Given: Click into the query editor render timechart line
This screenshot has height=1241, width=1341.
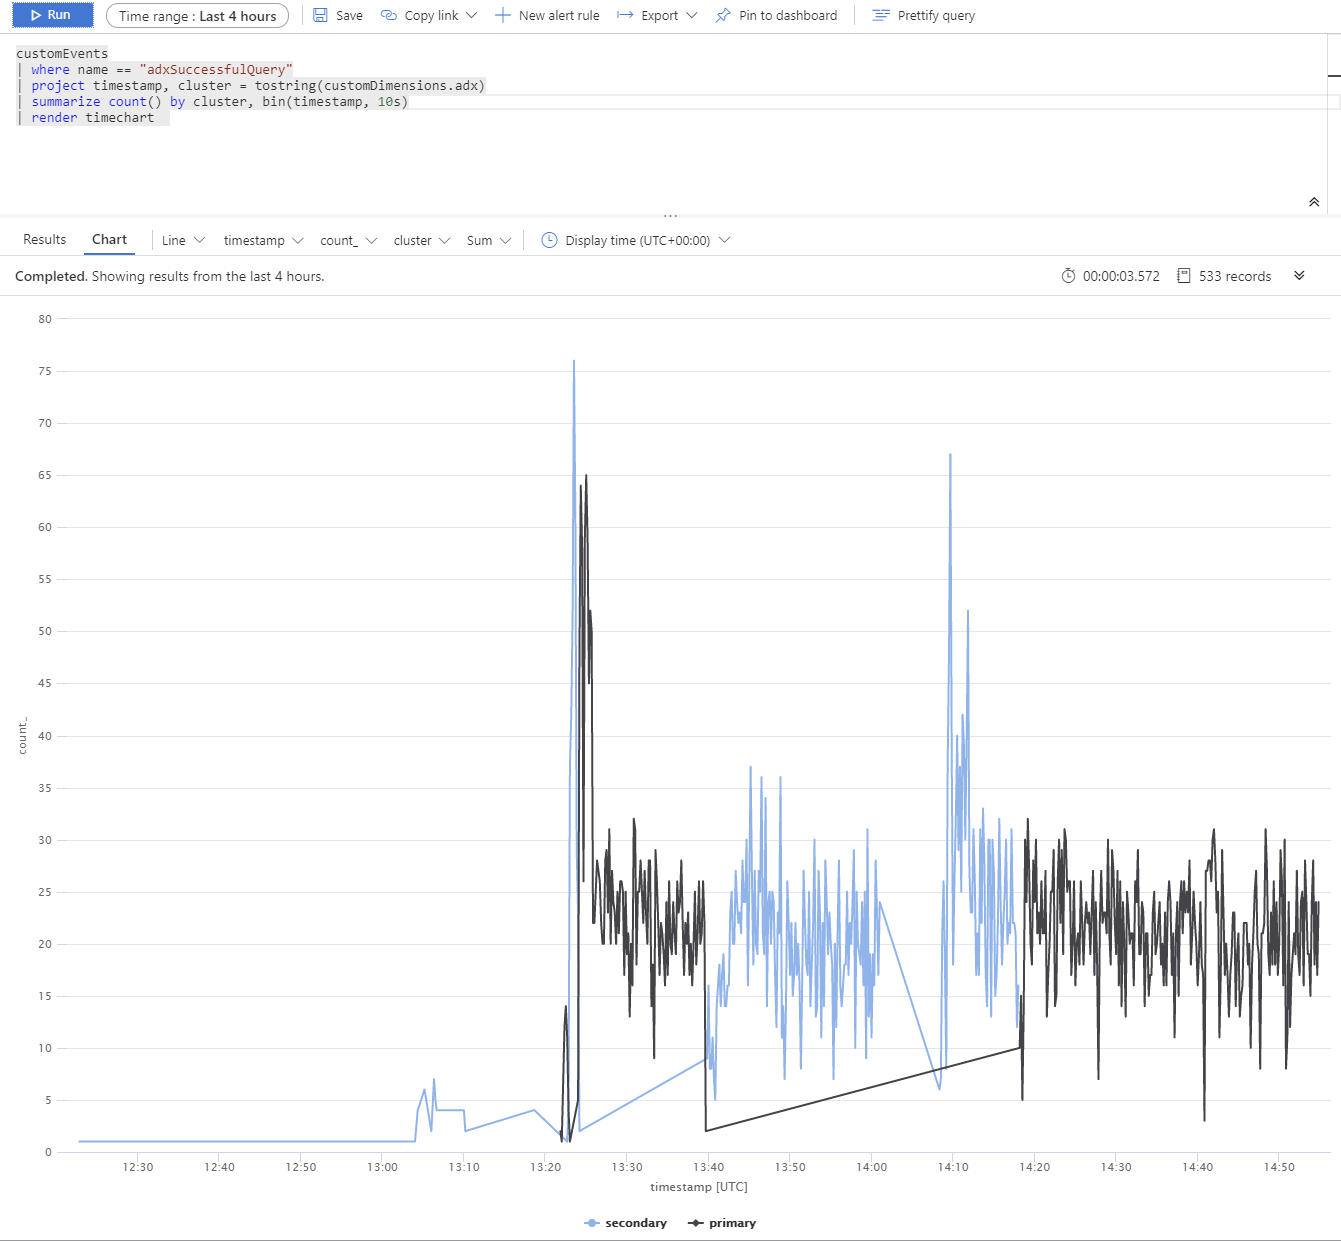Looking at the screenshot, I should click(92, 118).
